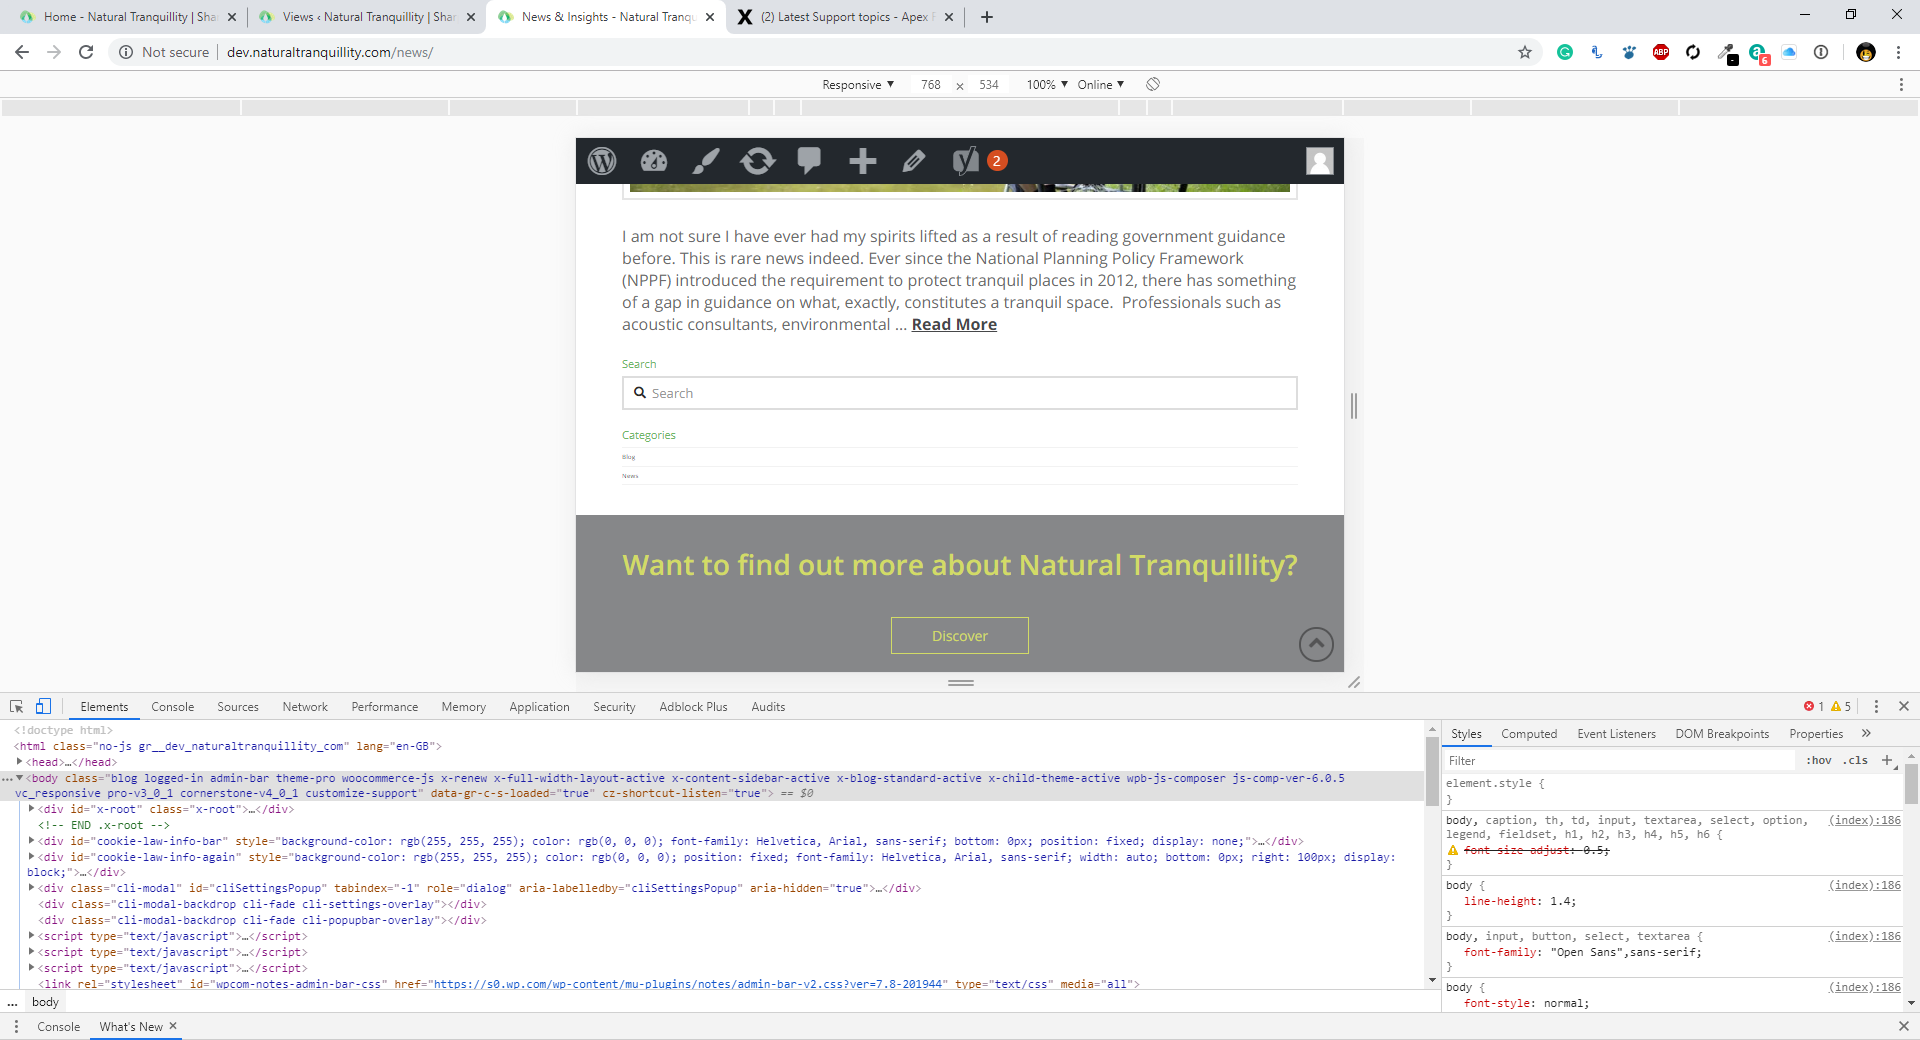1920x1040 pixels.
Task: Select the body breadcrumb in Elements
Action: click(45, 1002)
